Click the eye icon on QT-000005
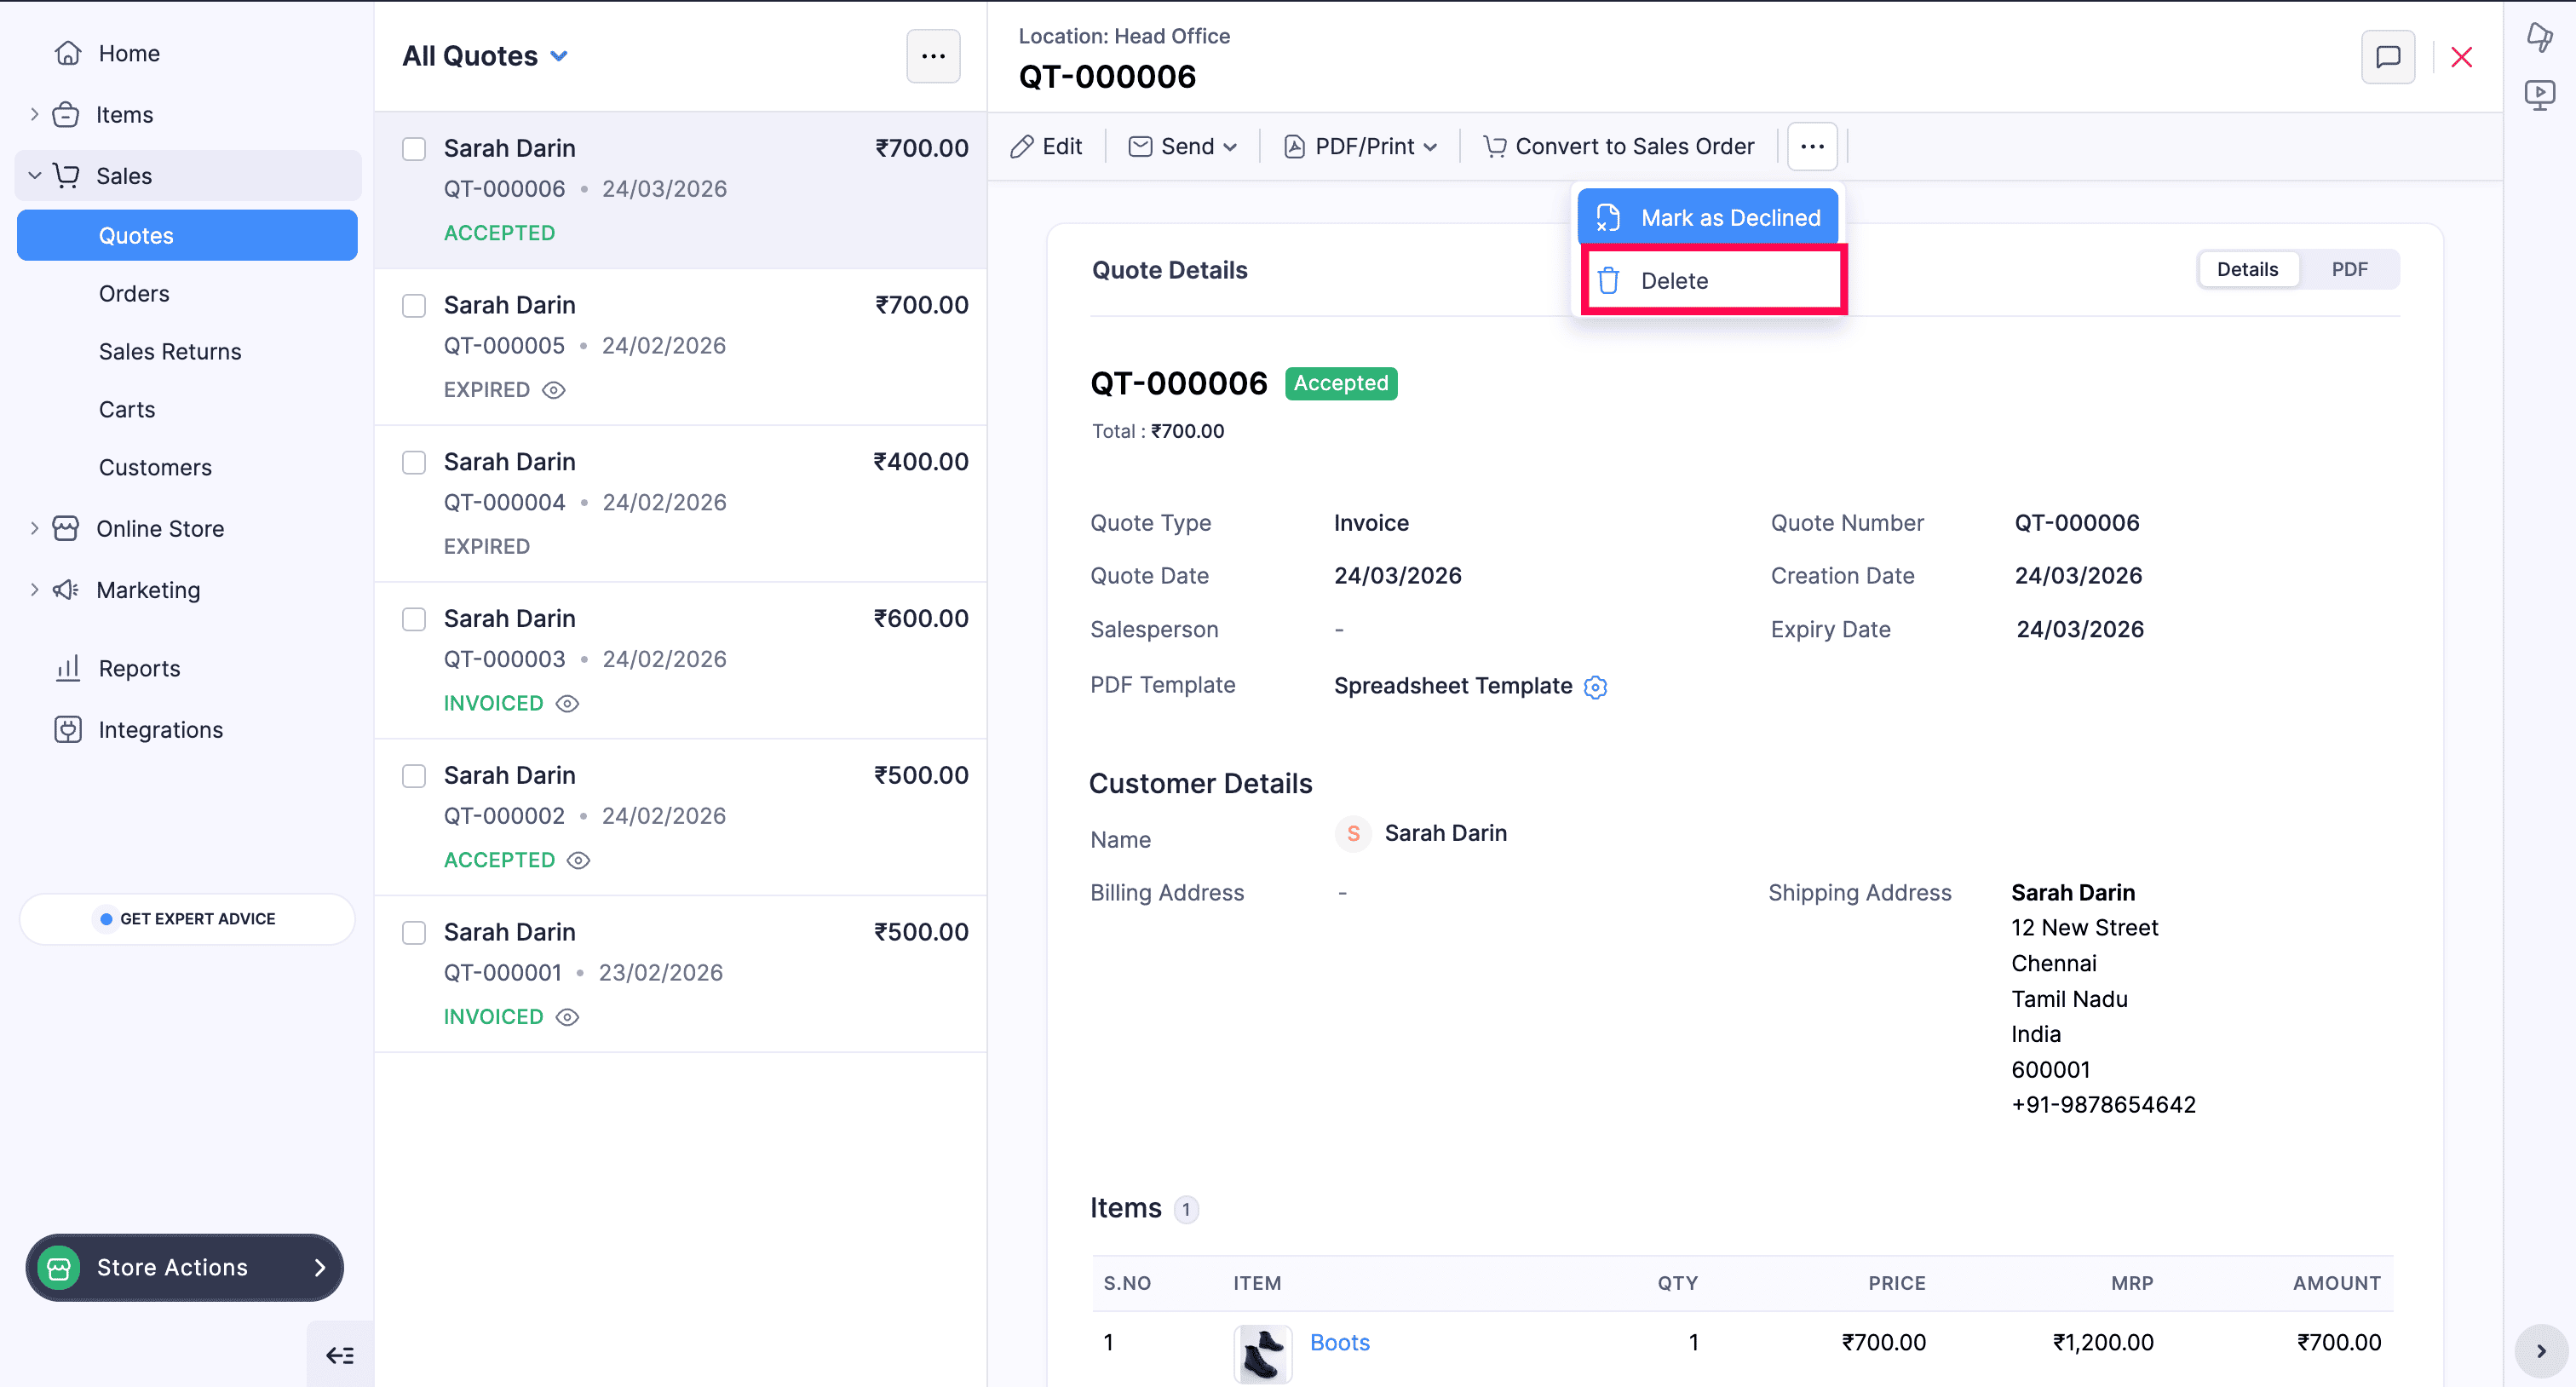The image size is (2576, 1387). [x=554, y=390]
